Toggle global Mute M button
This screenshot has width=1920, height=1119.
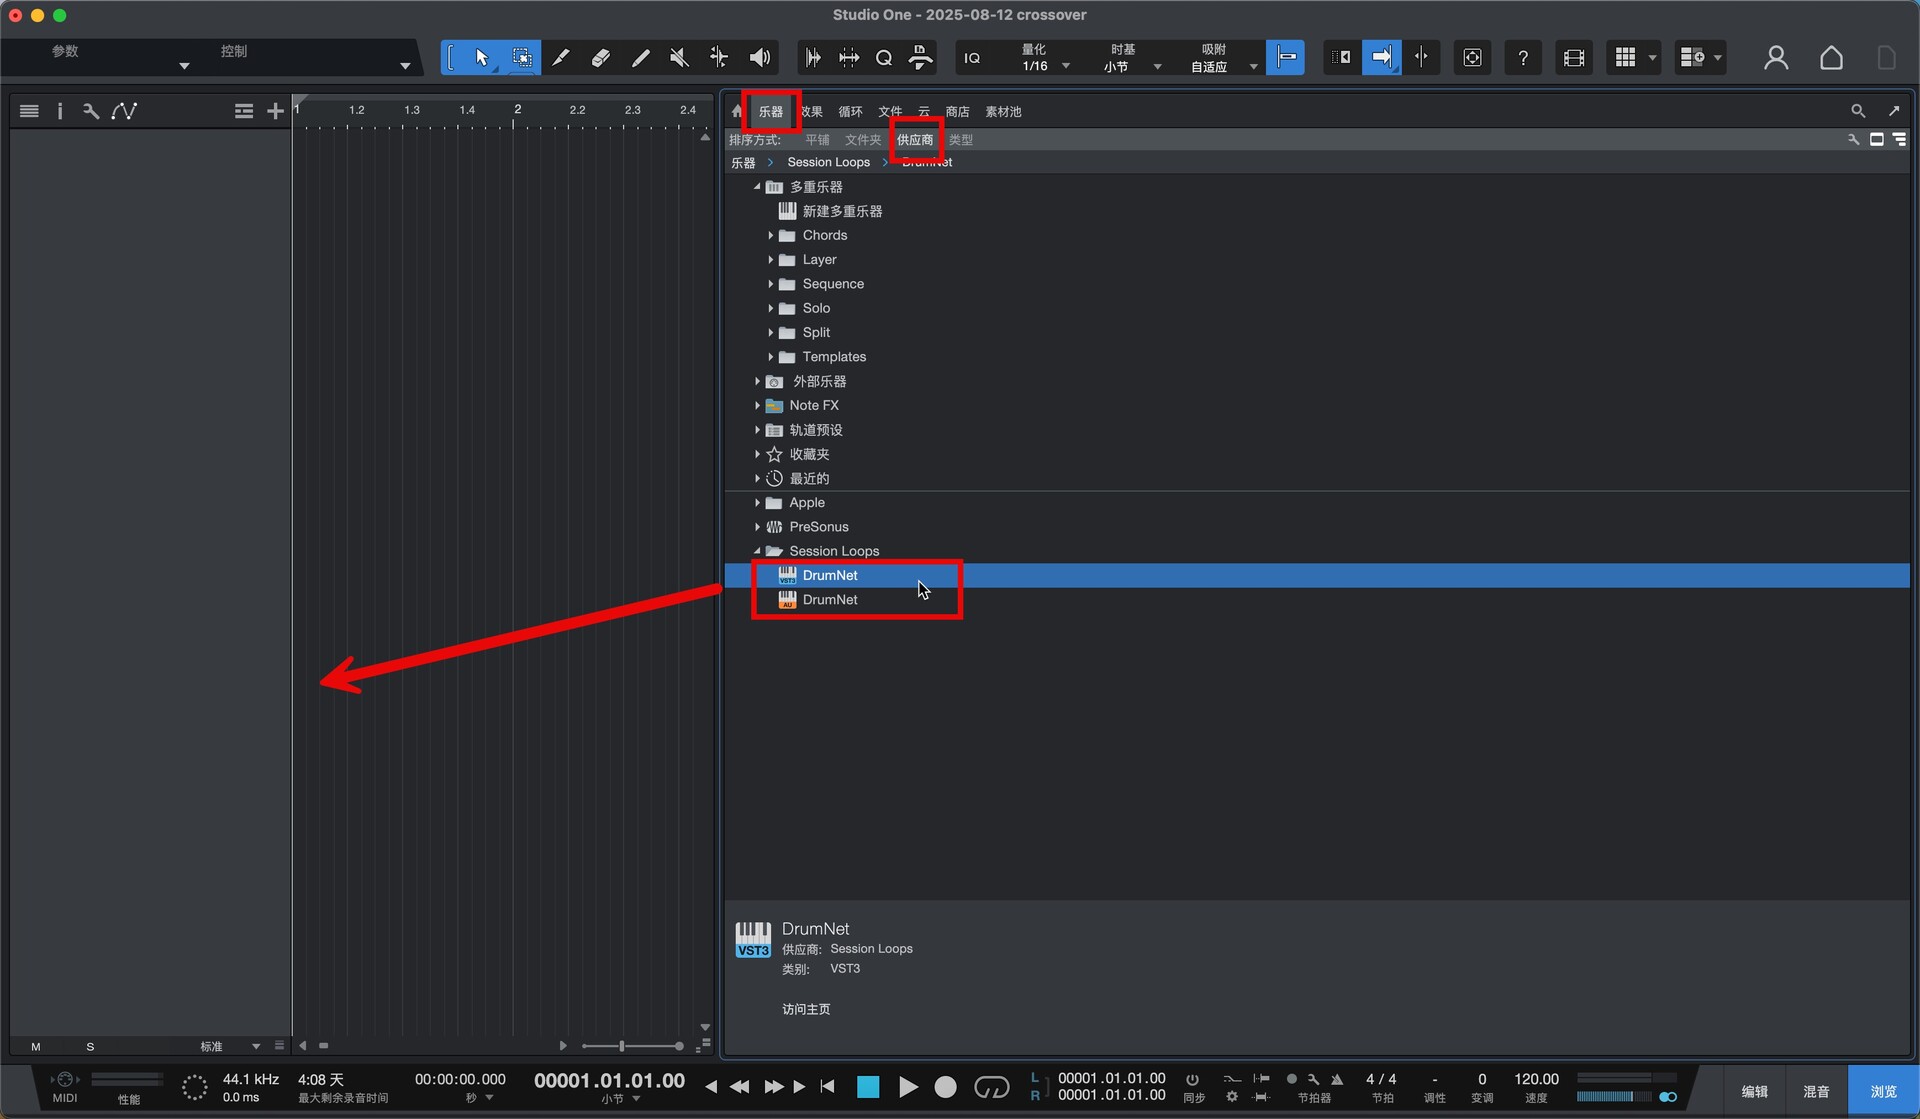(x=36, y=1046)
